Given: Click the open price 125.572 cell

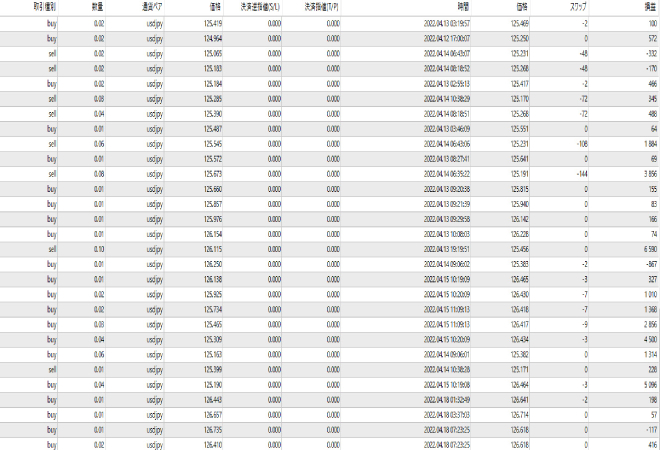Looking at the screenshot, I should coord(213,159).
